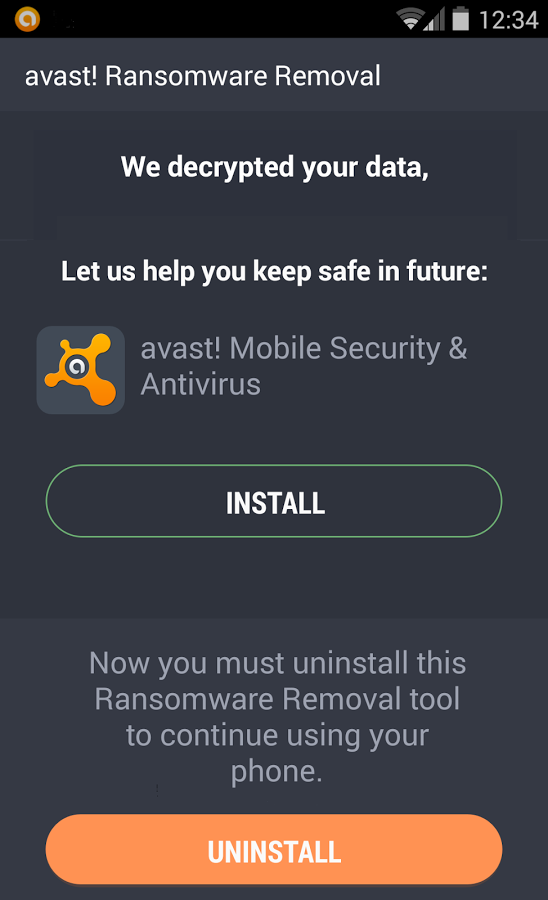The width and height of the screenshot is (548, 900).
Task: Select the word 'Antivirus' in app name
Action: click(201, 384)
